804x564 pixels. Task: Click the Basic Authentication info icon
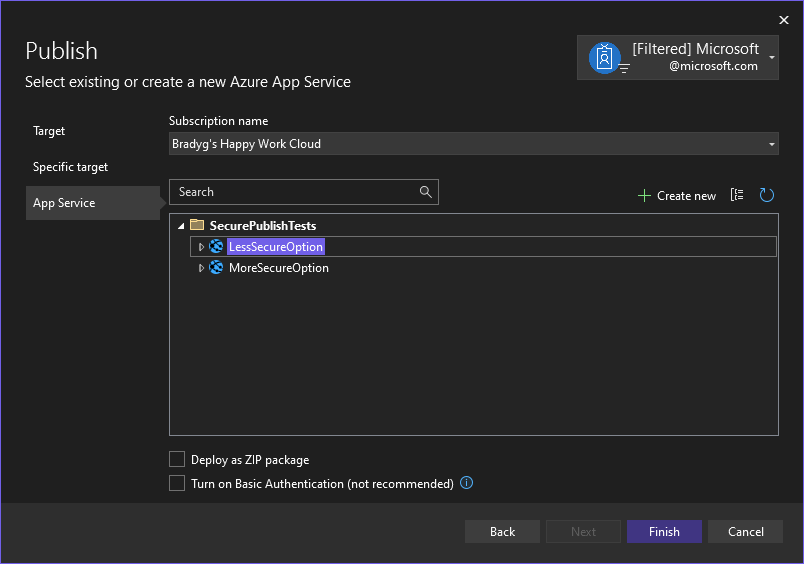pyautogui.click(x=466, y=483)
